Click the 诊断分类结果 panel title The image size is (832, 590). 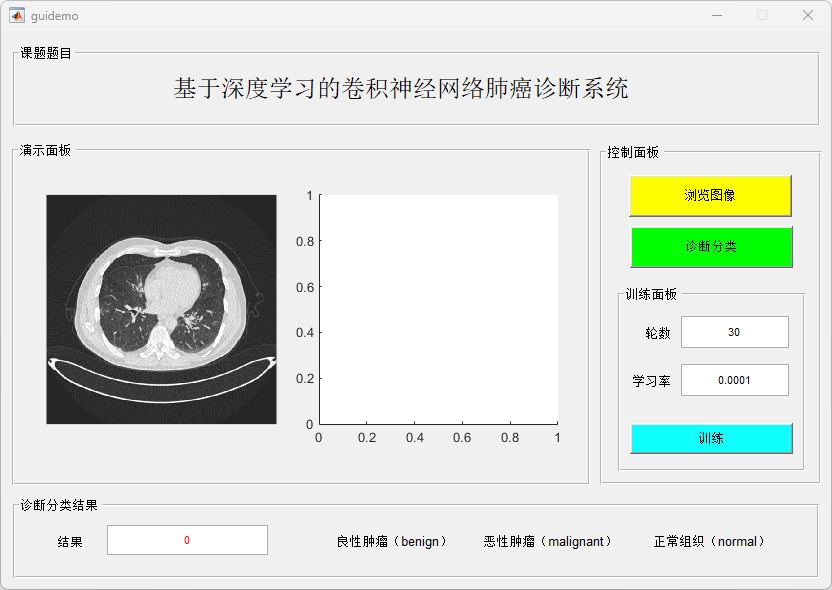pos(59,505)
